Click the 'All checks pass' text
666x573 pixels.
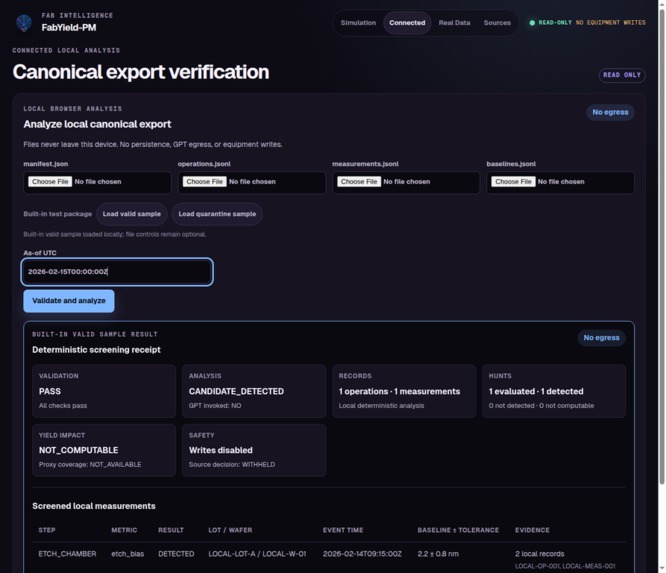63,406
